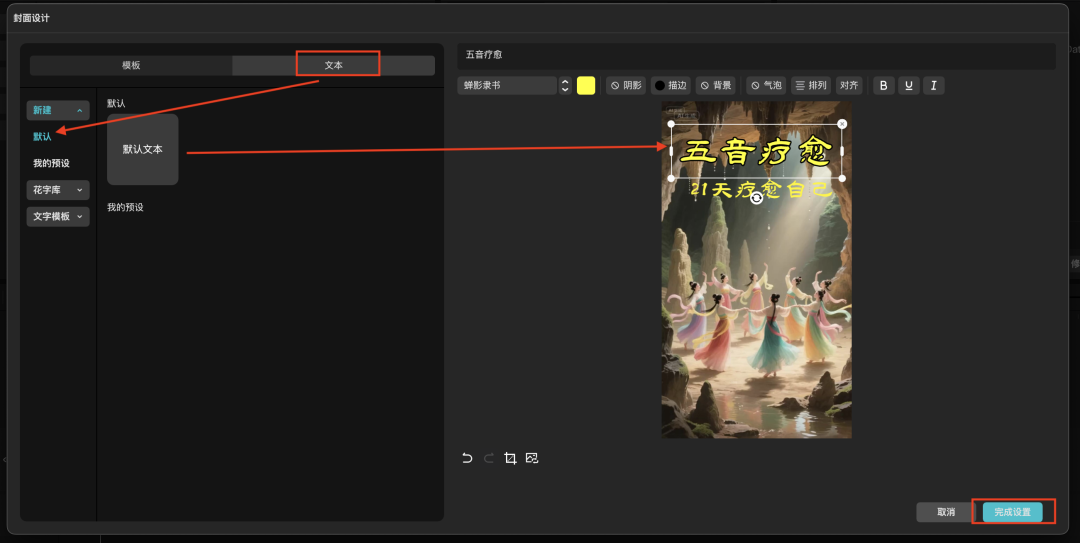The height and width of the screenshot is (543, 1080).
Task: Open the 蝉影隶书 font dropdown
Action: [507, 85]
